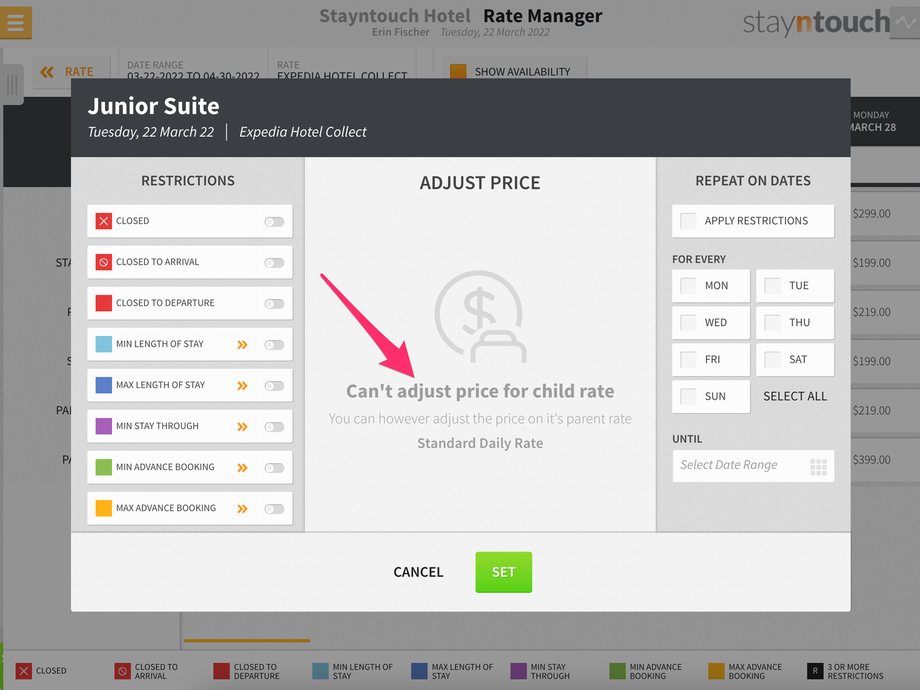Click the Closed legend icon in the footer
Image resolution: width=920 pixels, height=690 pixels.
point(23,671)
